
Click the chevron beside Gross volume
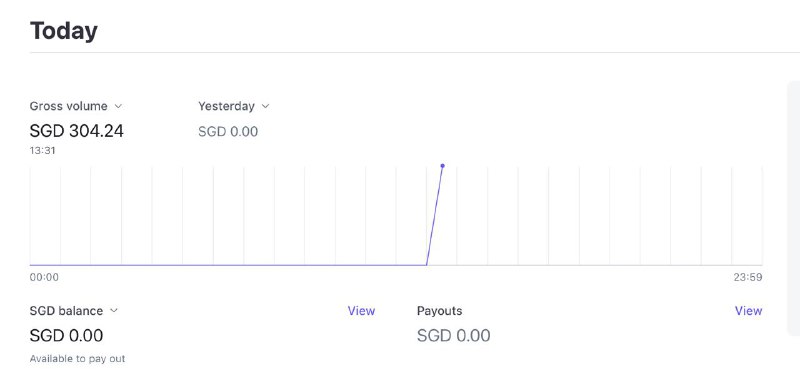point(118,106)
